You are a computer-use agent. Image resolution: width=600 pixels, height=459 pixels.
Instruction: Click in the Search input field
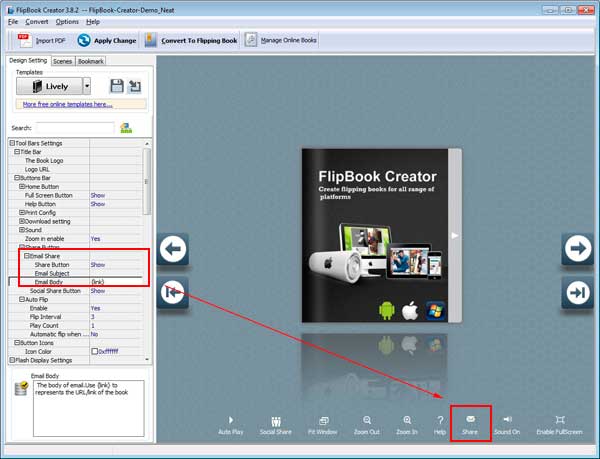[75, 128]
